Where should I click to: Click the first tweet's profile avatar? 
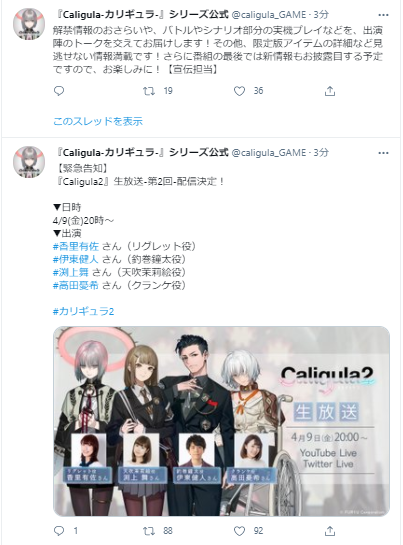coord(29,24)
